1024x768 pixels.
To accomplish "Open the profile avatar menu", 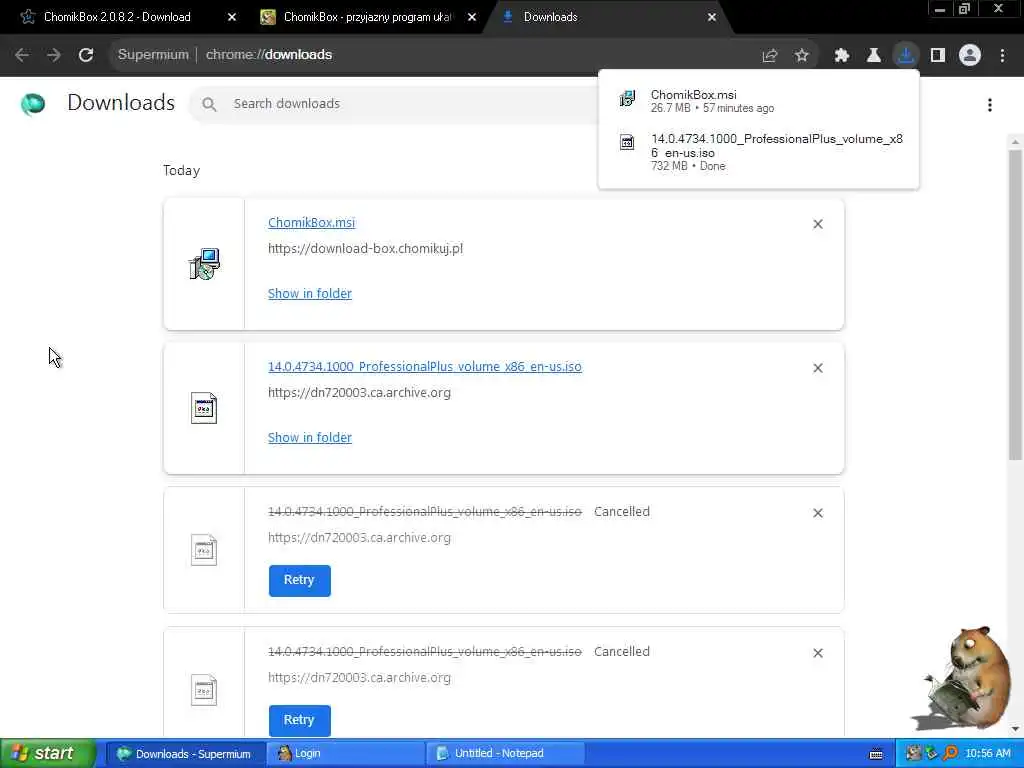I will (x=970, y=56).
